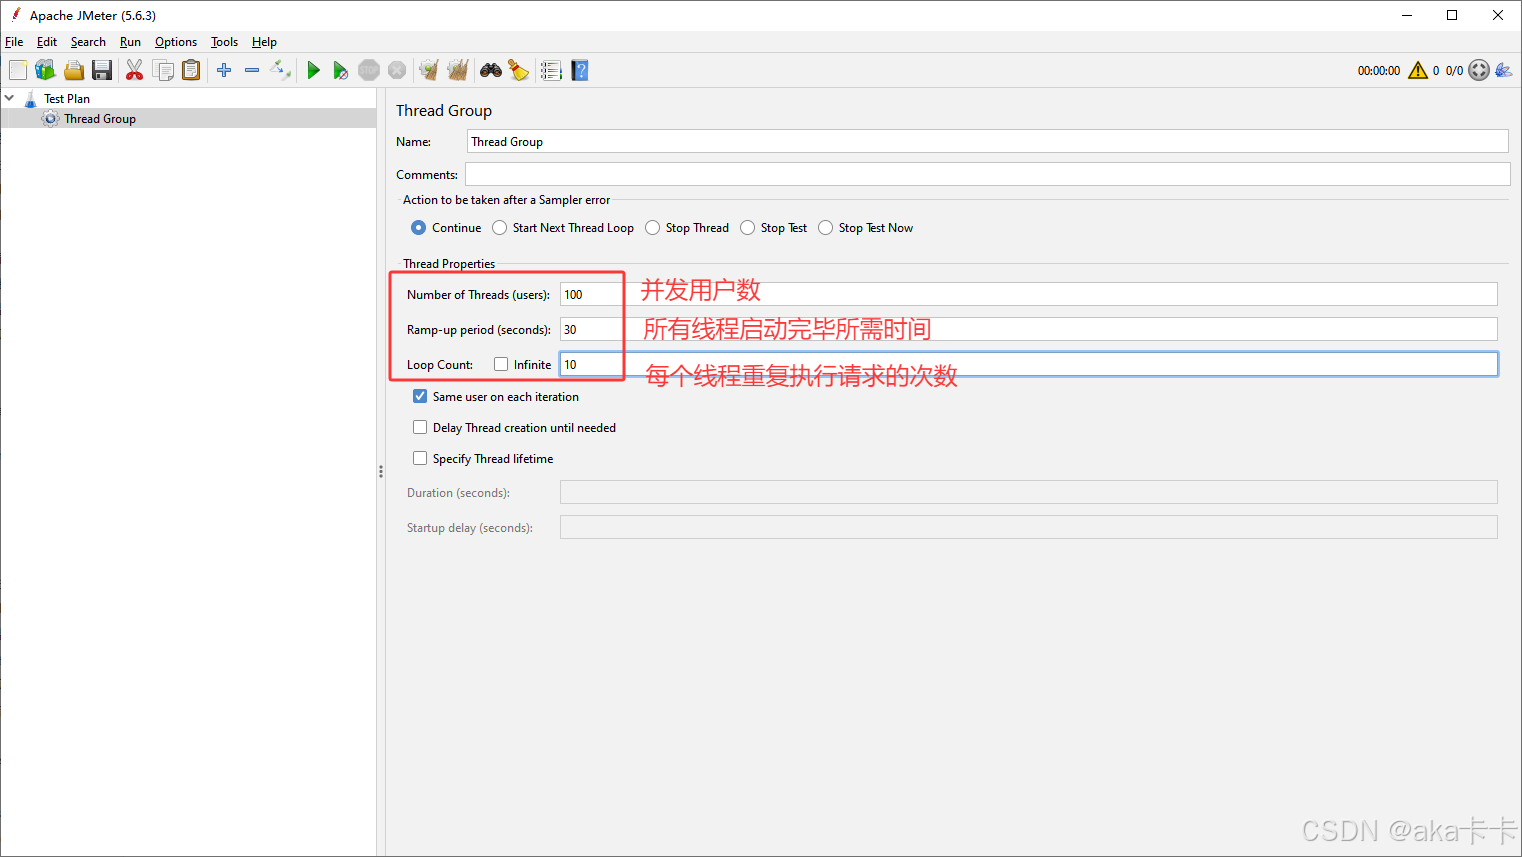
Task: Click the grey Shutdown icon
Action: [x=397, y=70]
